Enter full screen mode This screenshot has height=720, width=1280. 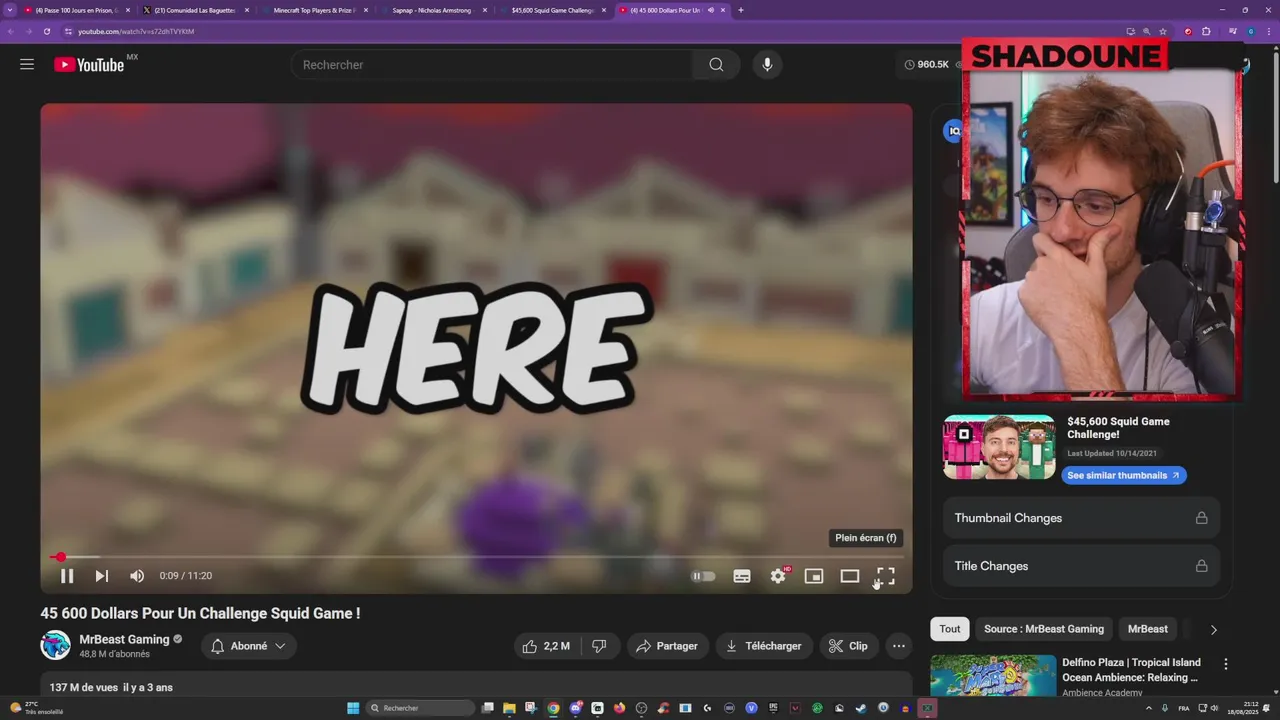coord(886,576)
